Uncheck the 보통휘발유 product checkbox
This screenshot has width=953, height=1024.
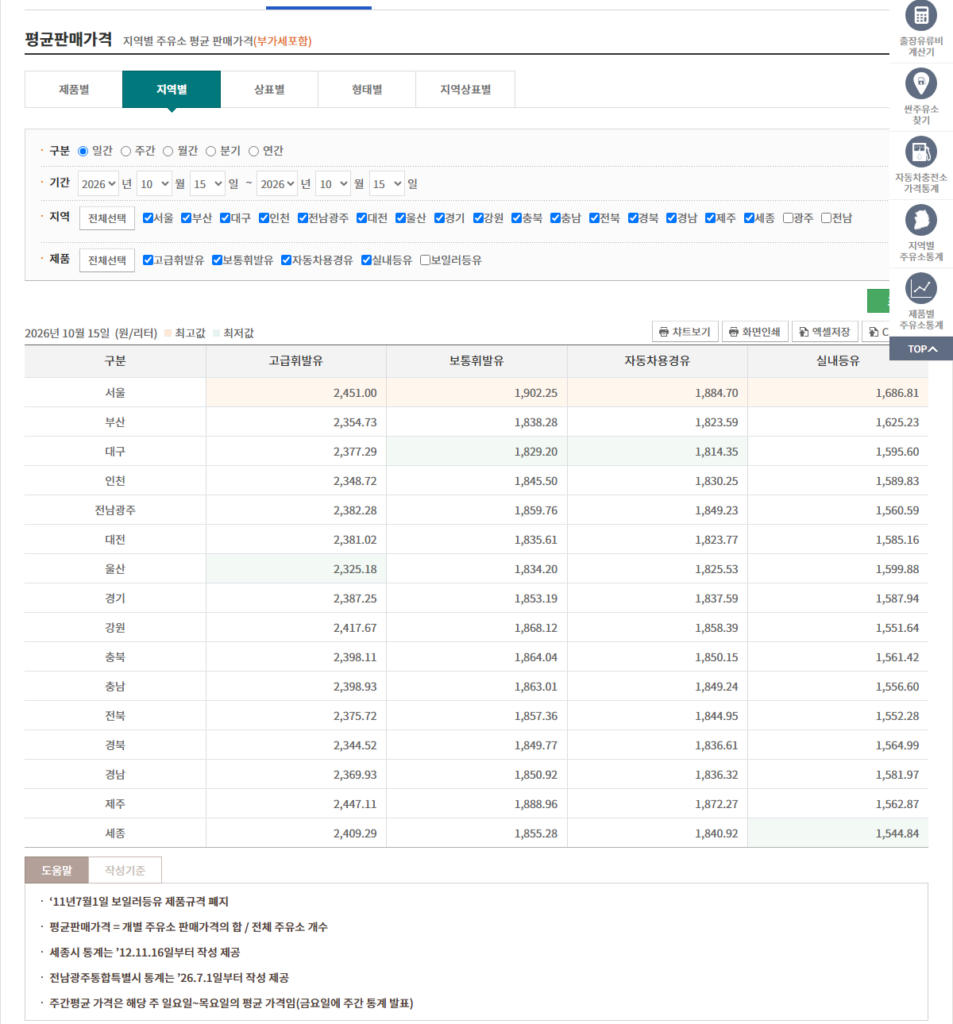click(x=217, y=260)
